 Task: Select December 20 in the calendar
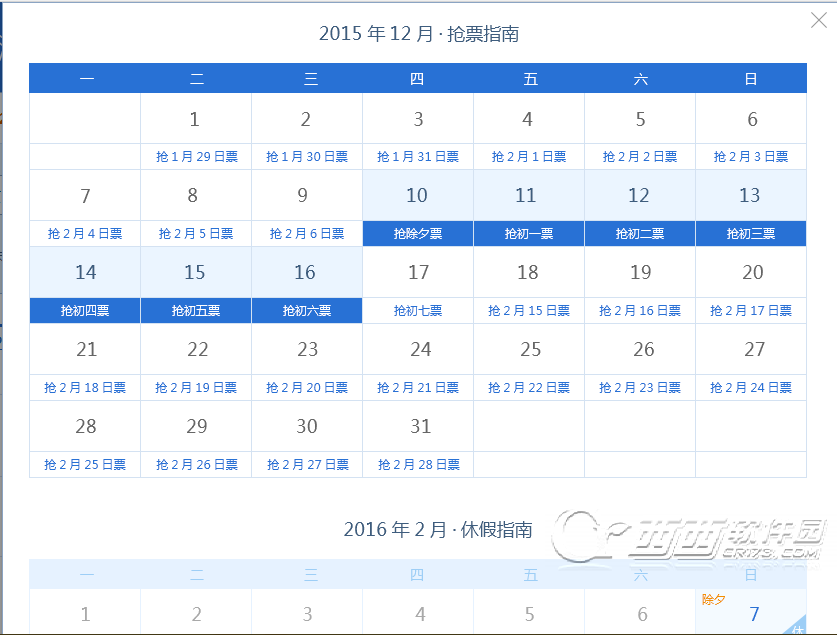point(753,272)
